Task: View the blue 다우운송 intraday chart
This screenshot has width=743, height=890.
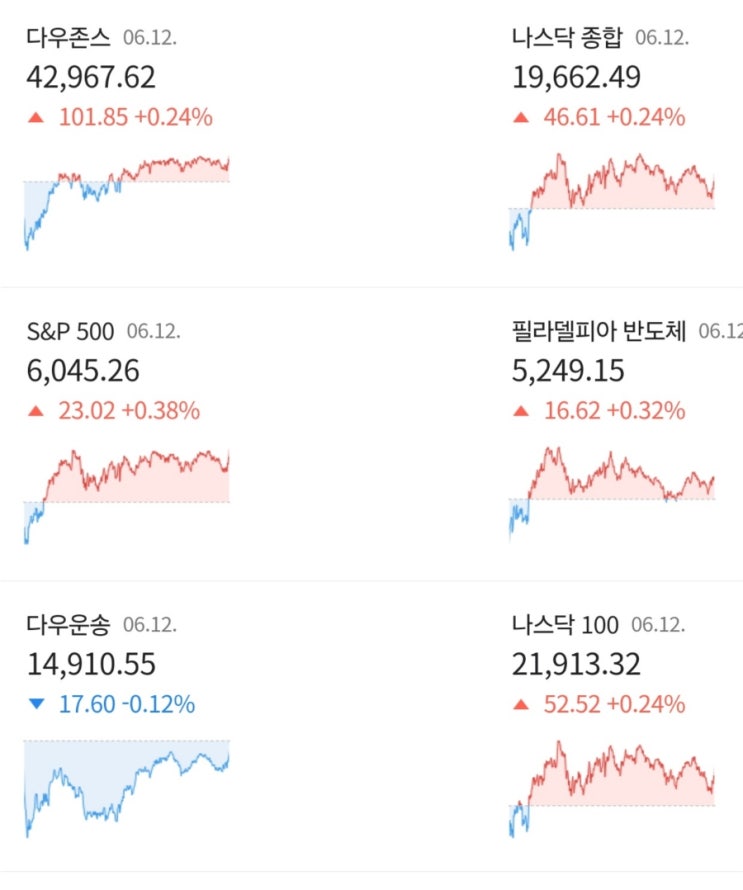Action: pyautogui.click(x=127, y=786)
